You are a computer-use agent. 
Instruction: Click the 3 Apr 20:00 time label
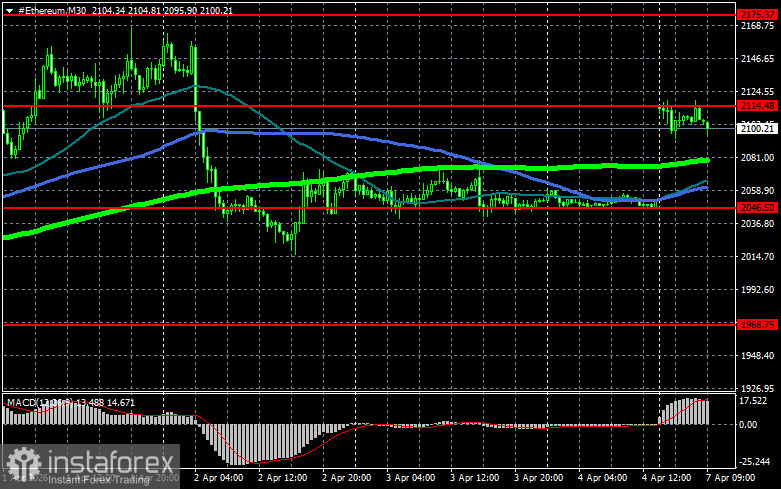tap(538, 478)
